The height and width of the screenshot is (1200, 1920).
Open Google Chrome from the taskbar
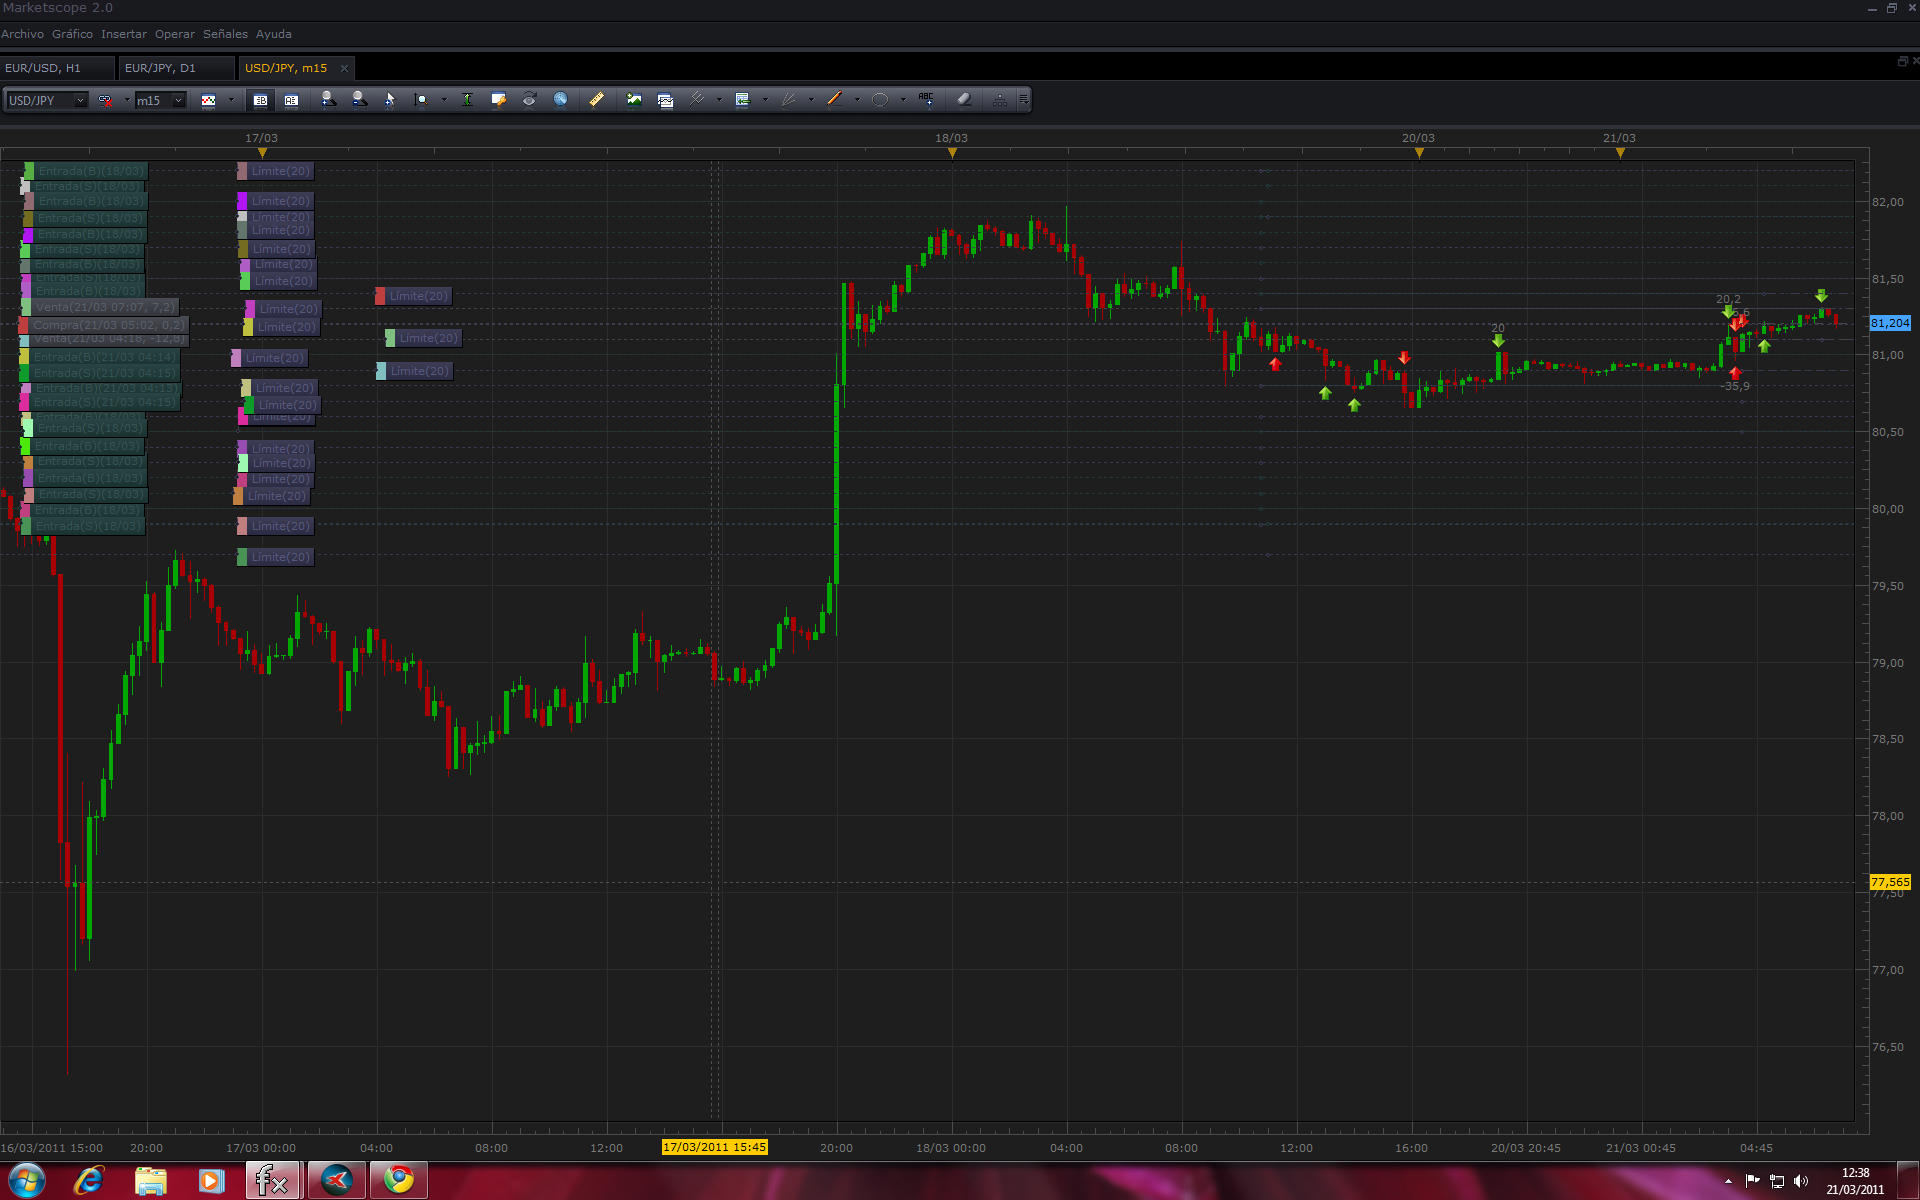(399, 1180)
